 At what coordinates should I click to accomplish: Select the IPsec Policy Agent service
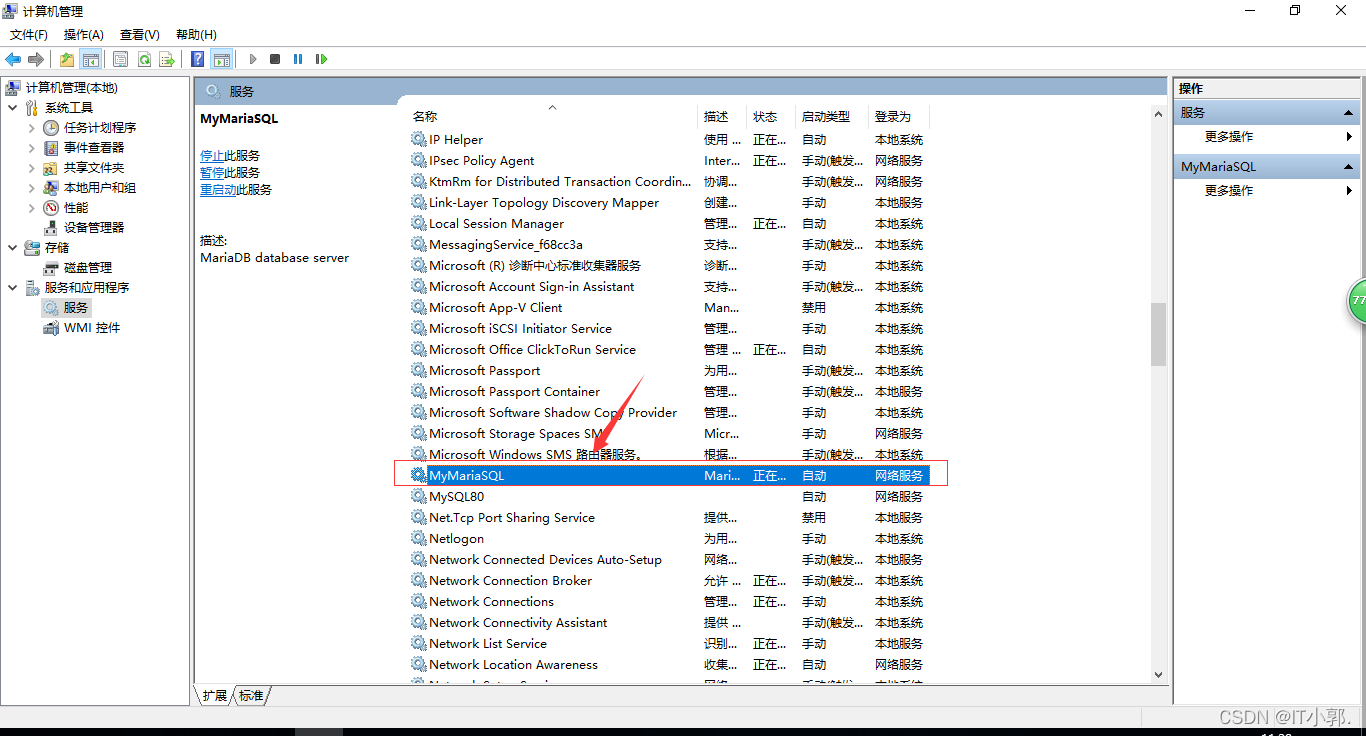click(x=670, y=161)
